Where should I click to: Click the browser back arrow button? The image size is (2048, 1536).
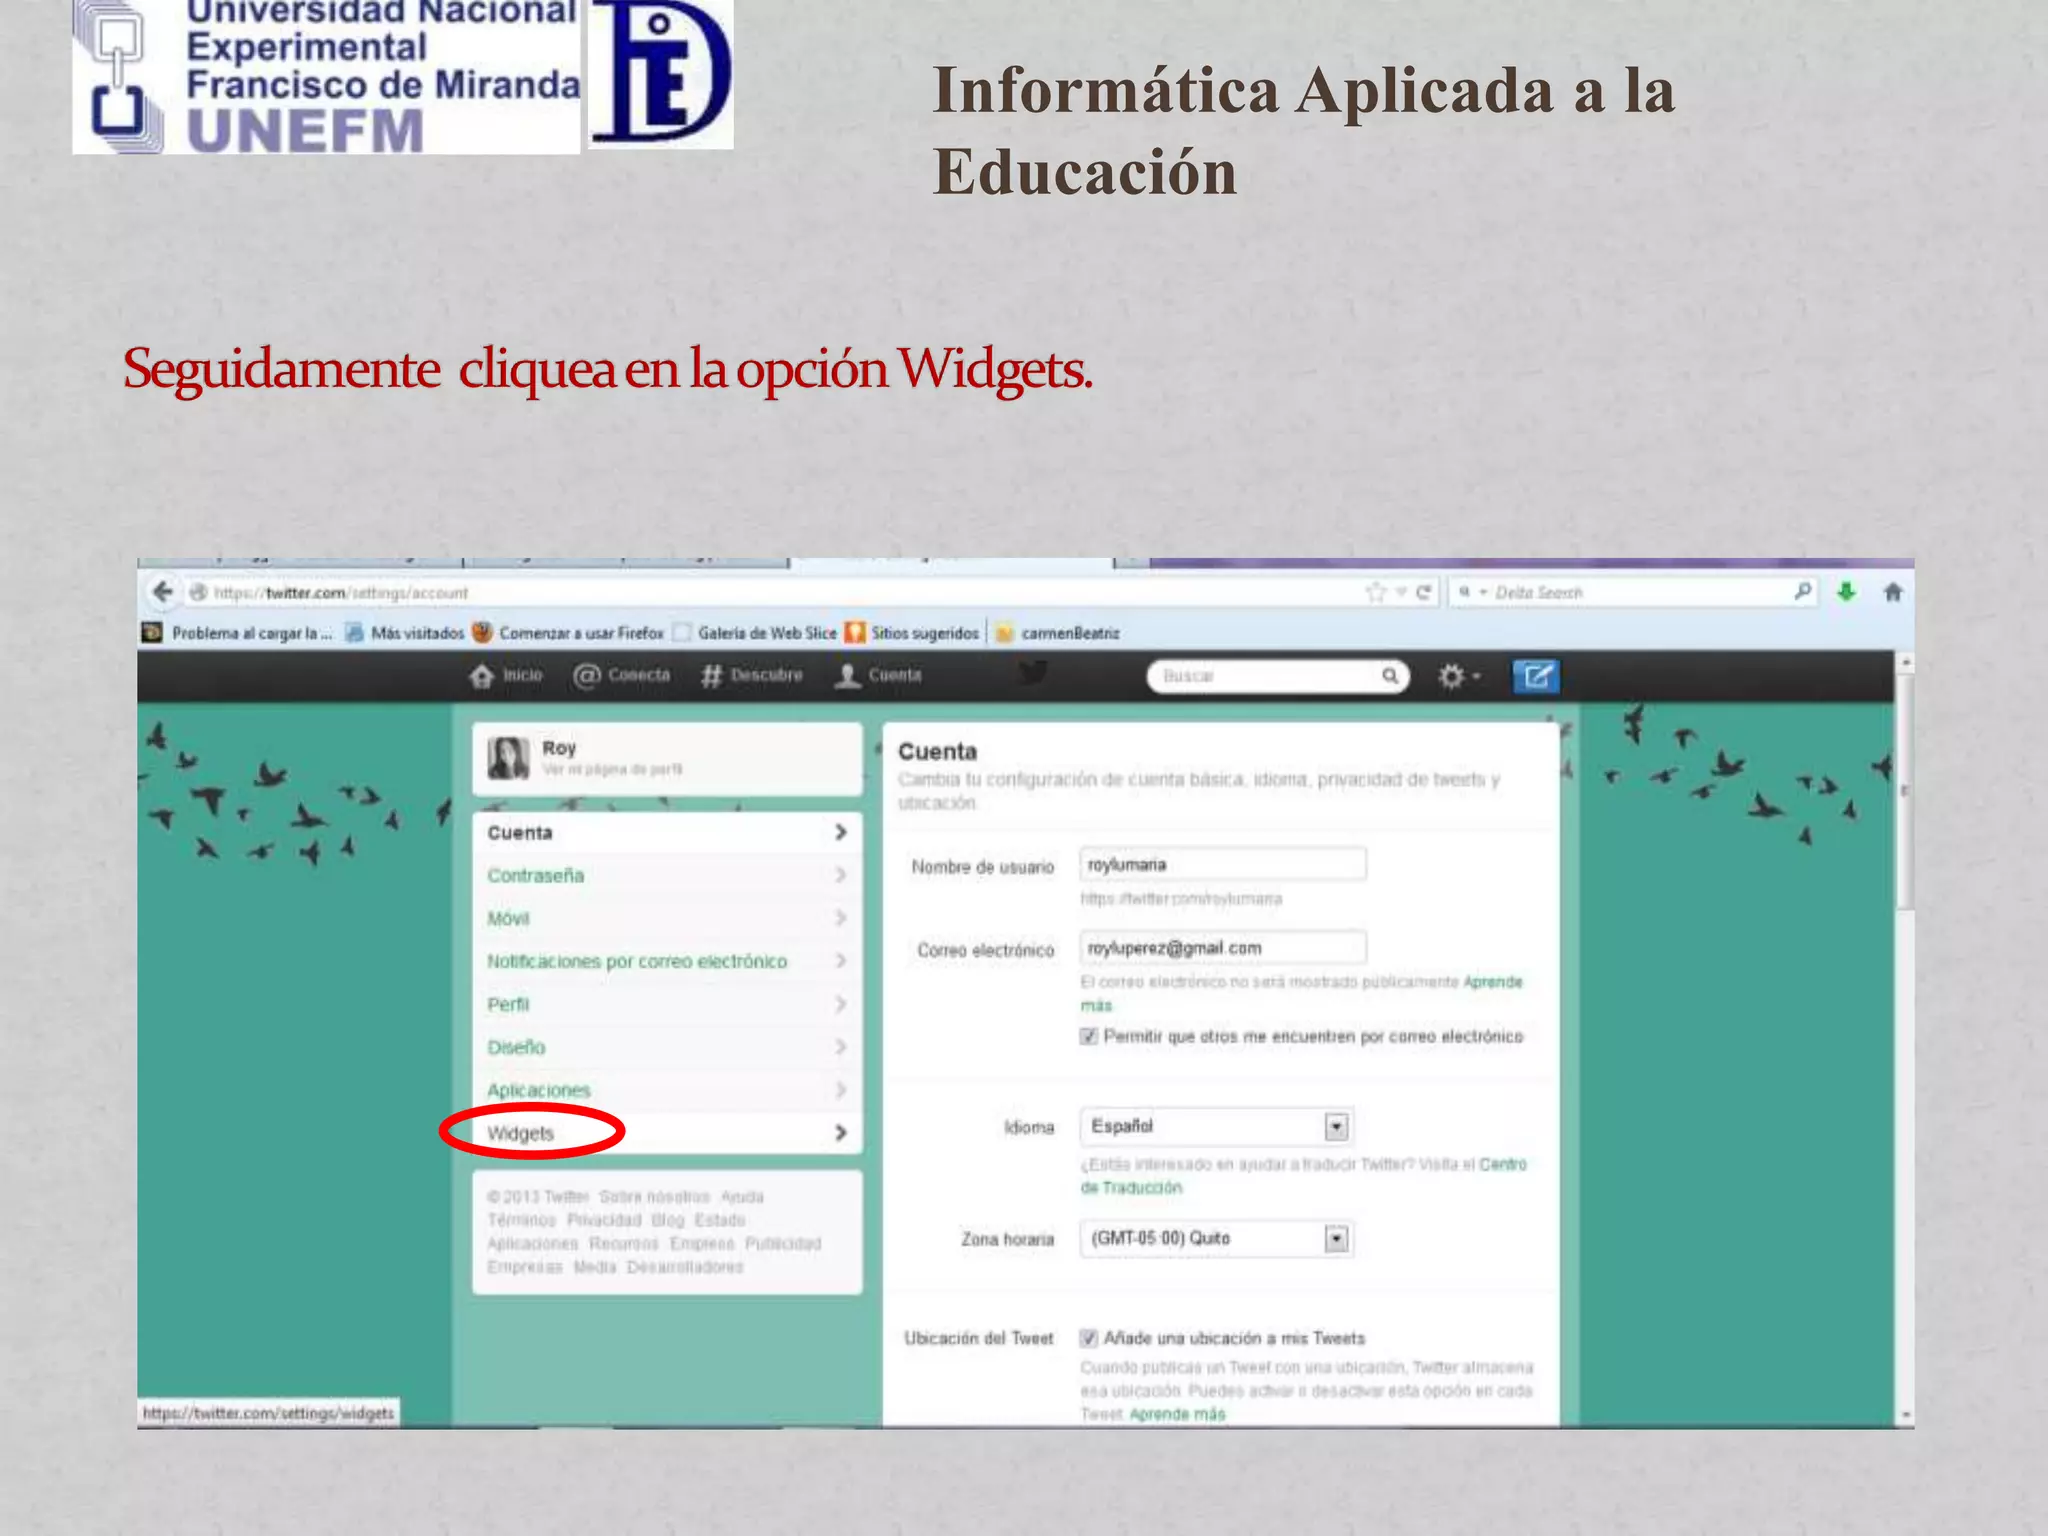point(163,592)
